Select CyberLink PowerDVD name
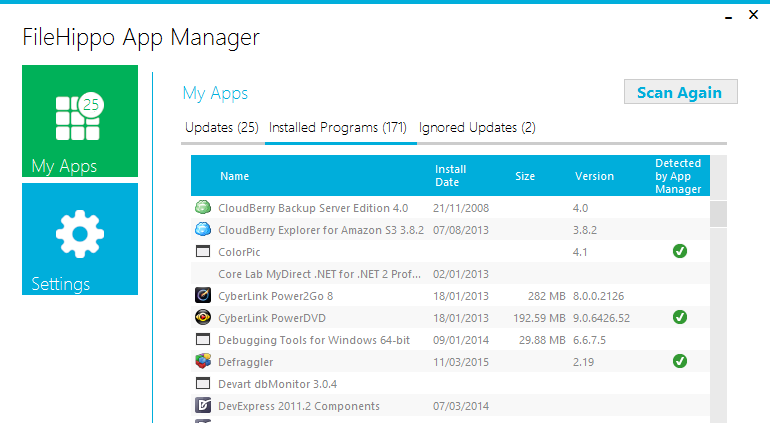This screenshot has height=423, width=770. click(272, 318)
